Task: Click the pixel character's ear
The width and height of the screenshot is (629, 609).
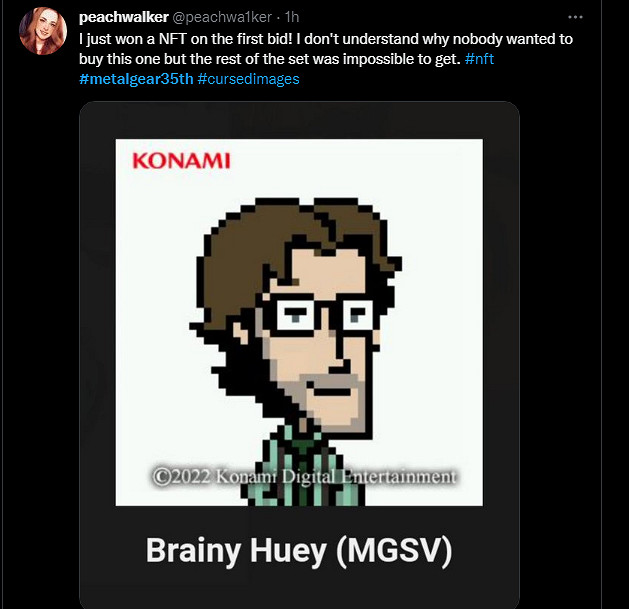Action: pyautogui.click(x=243, y=333)
